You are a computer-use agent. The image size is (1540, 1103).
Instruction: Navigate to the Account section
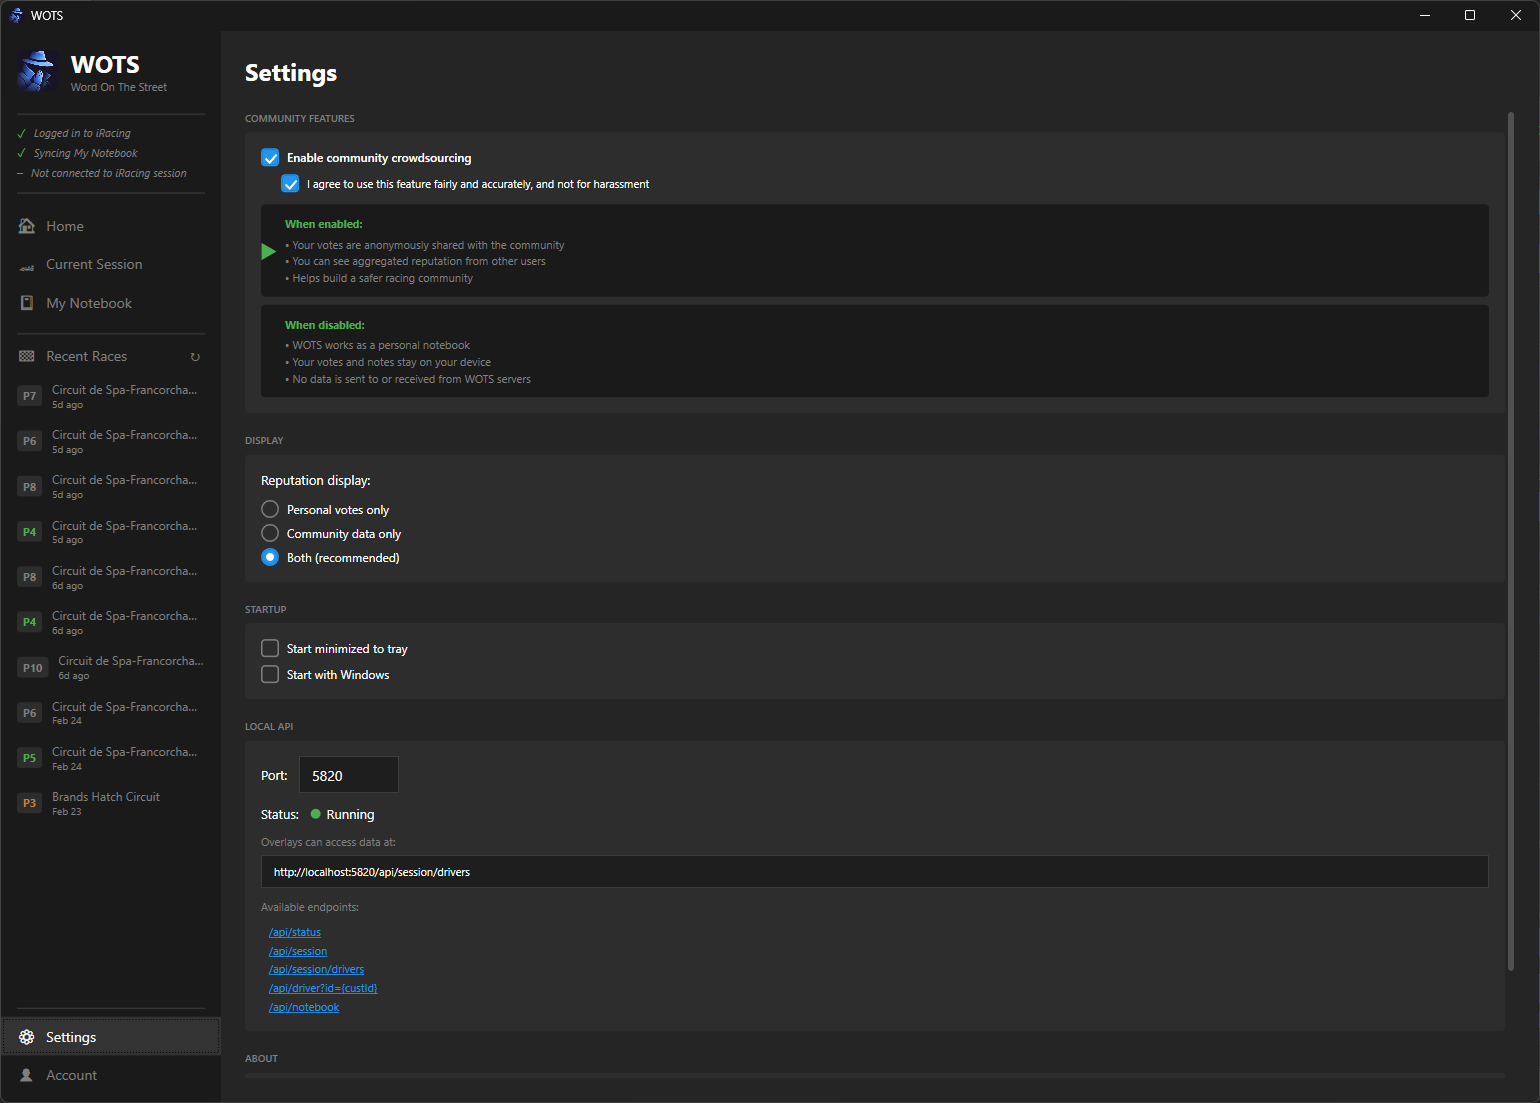point(71,1075)
